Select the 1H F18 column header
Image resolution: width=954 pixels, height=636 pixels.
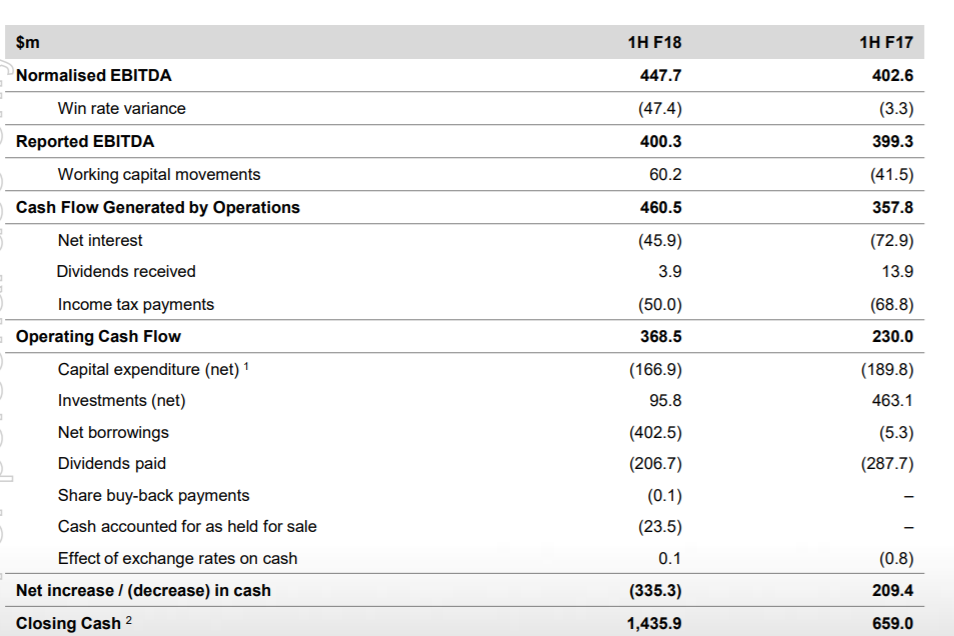(x=655, y=43)
